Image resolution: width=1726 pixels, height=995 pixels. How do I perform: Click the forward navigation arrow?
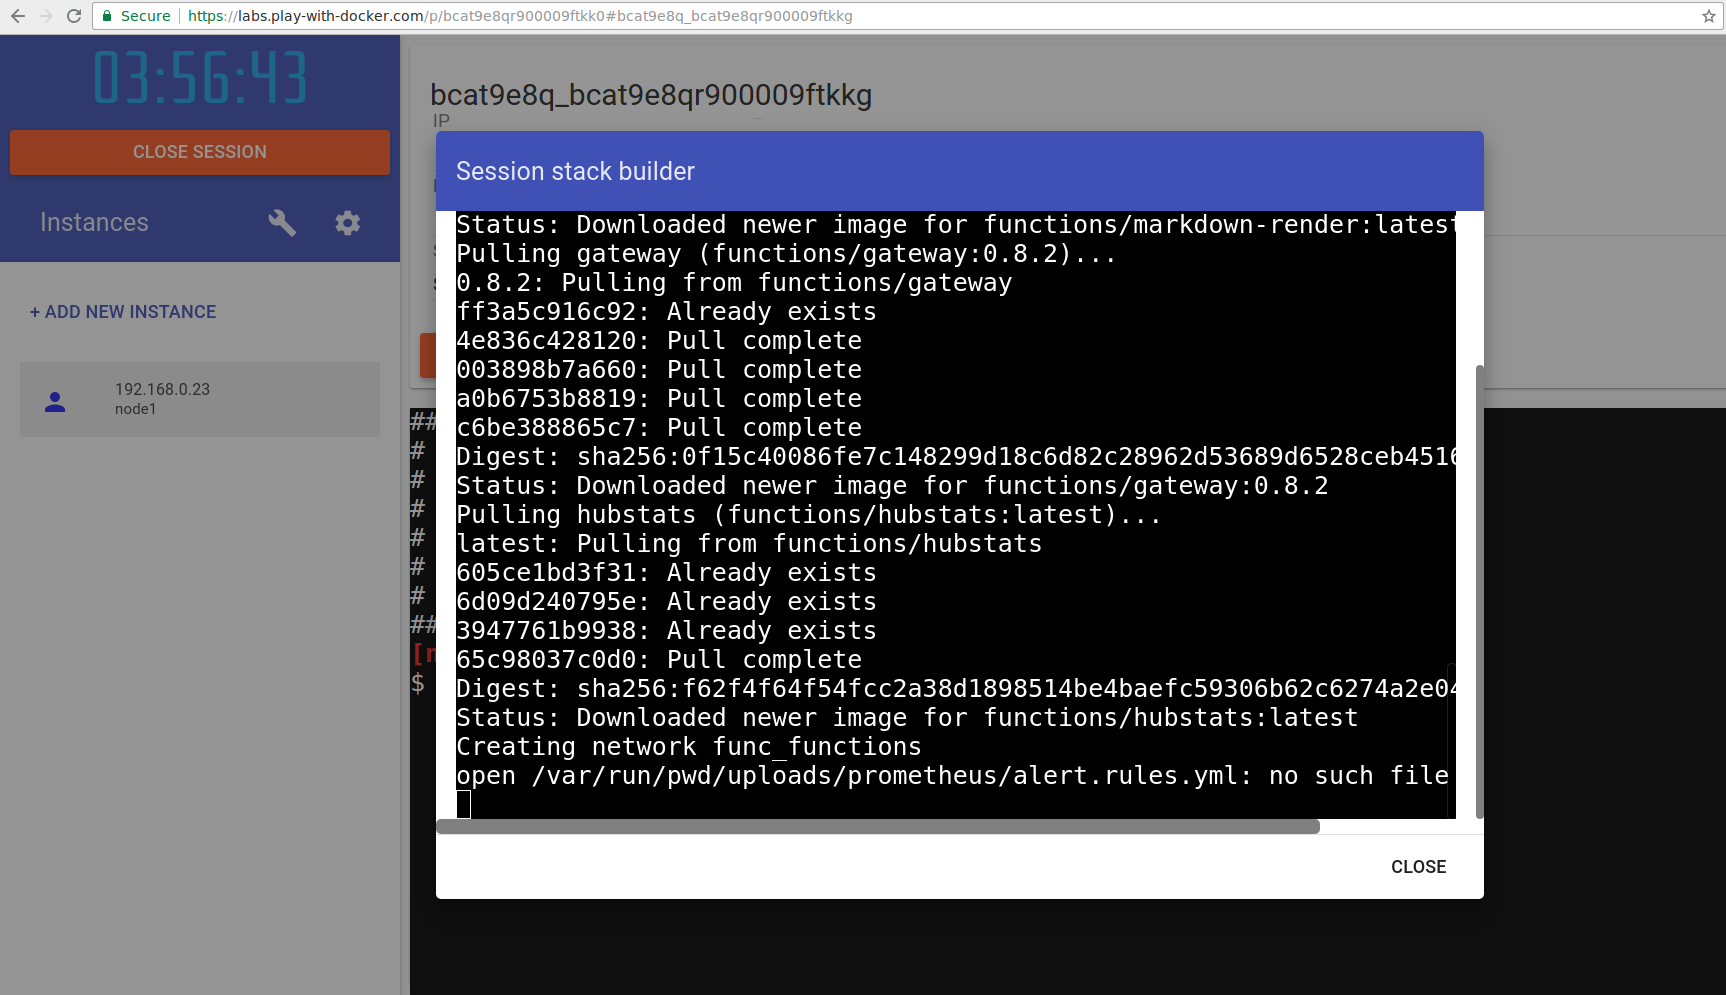coord(45,16)
